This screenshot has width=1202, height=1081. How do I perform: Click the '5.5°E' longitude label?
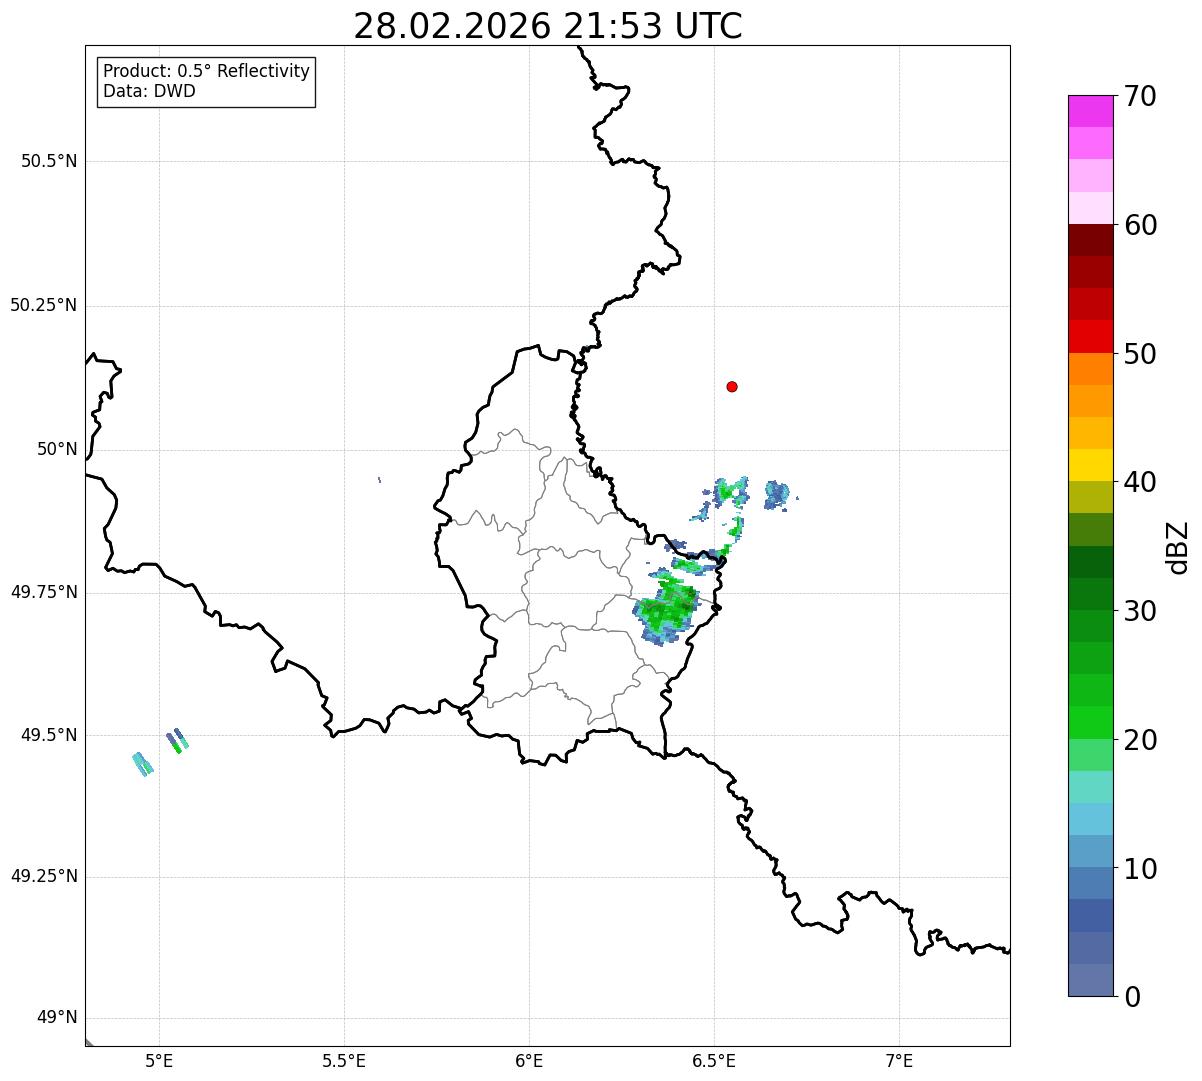[344, 1061]
